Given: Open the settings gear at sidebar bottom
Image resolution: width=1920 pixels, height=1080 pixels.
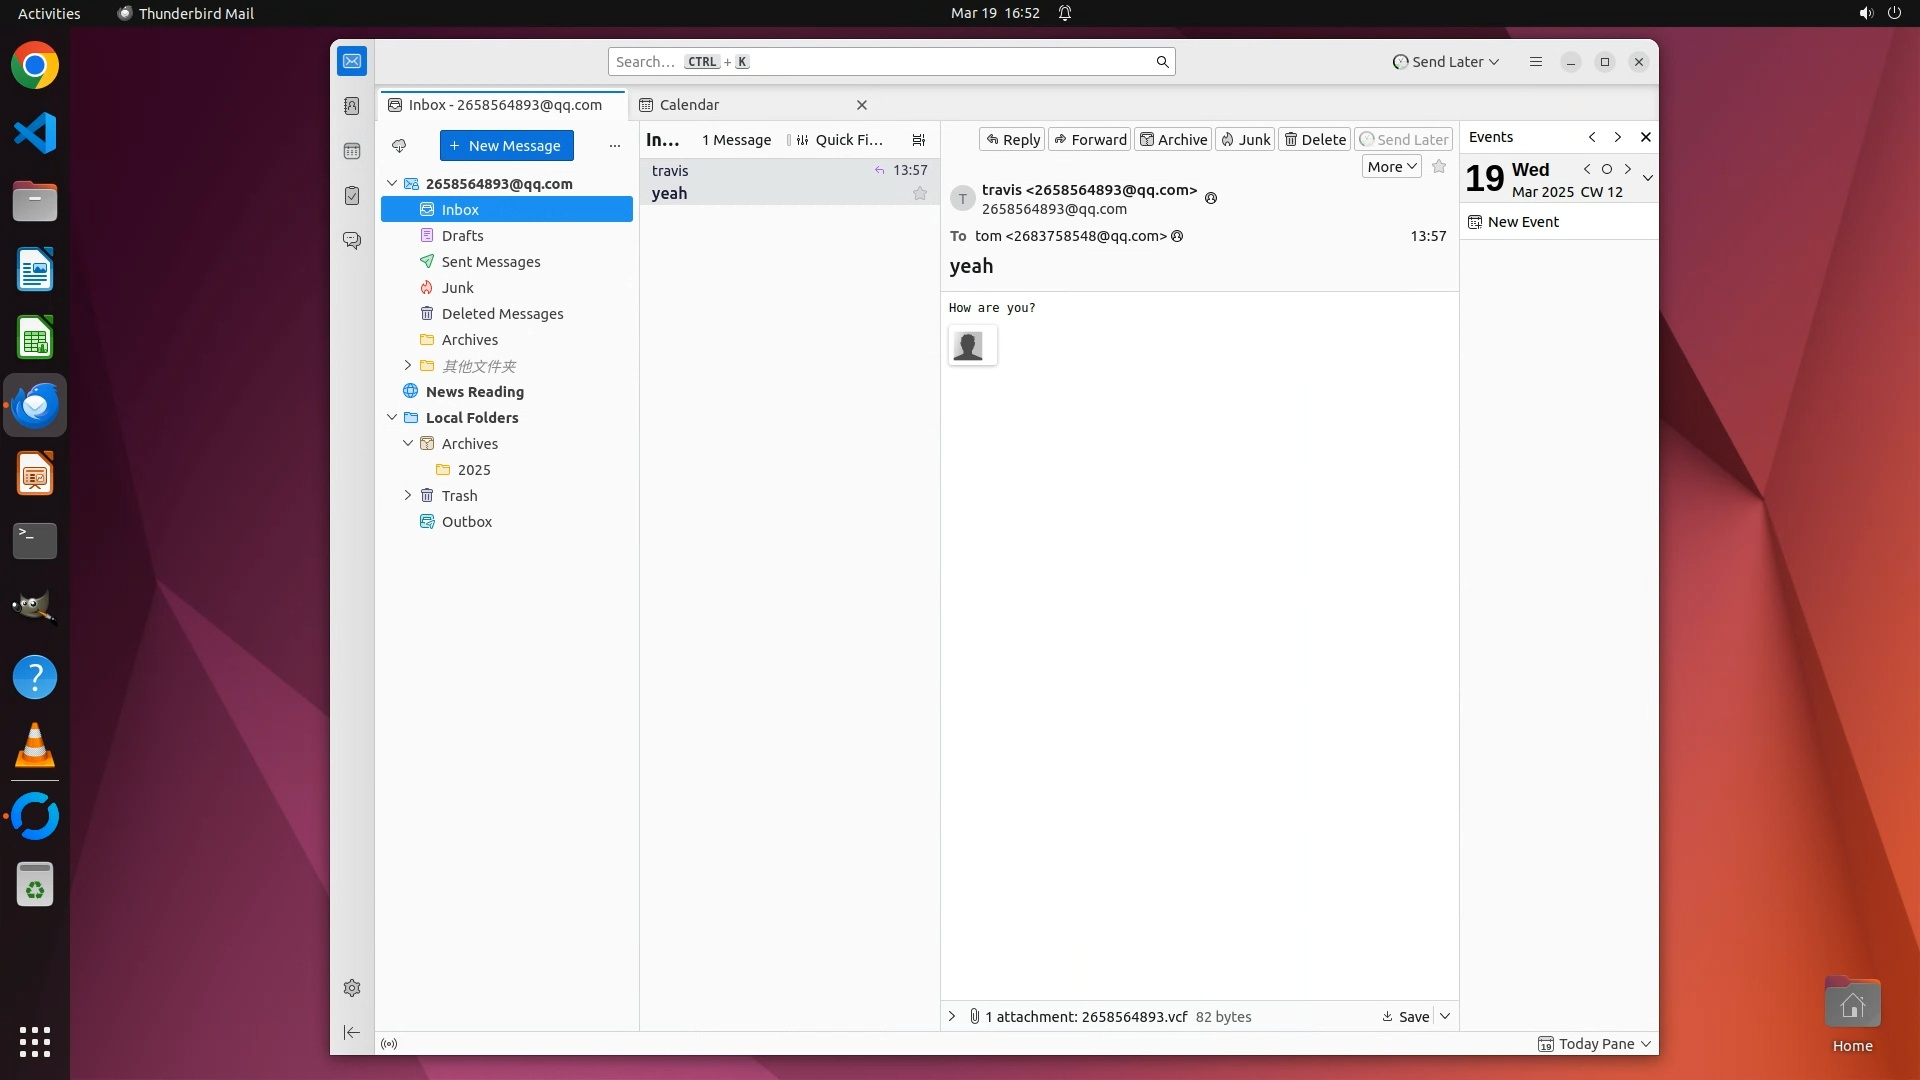Looking at the screenshot, I should [352, 988].
